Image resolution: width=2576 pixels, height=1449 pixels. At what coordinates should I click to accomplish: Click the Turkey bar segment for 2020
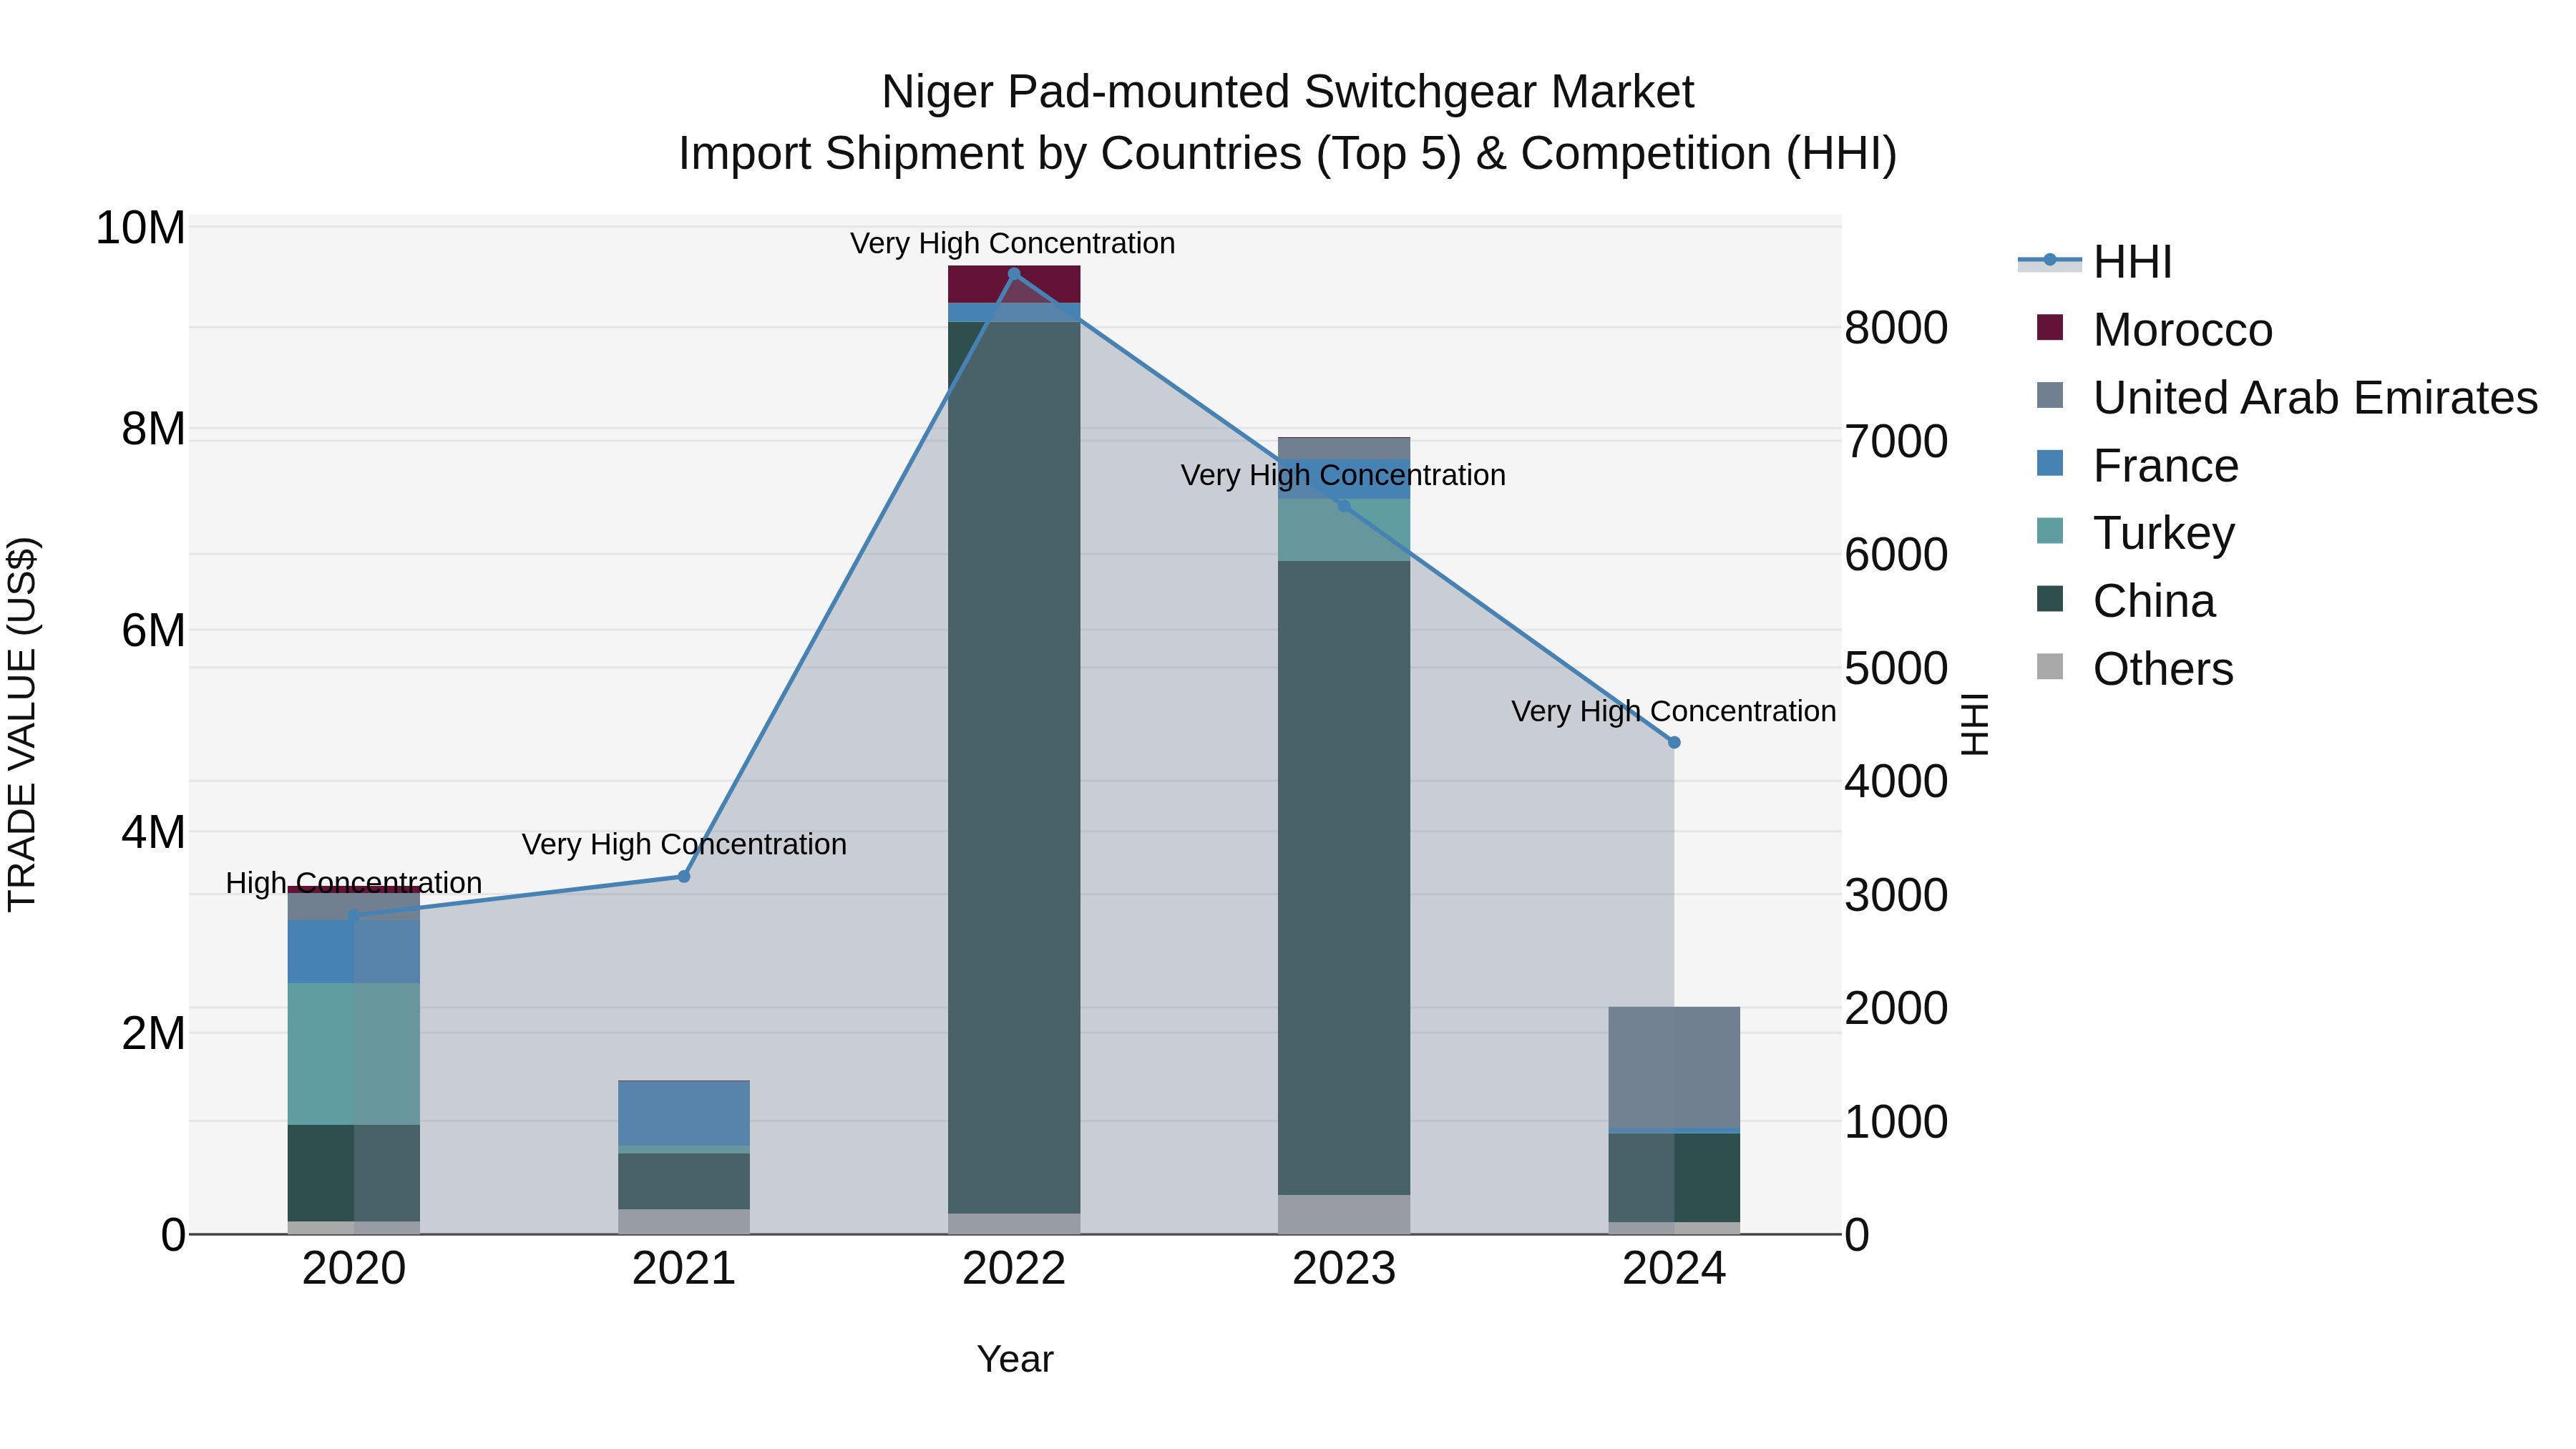click(354, 1054)
